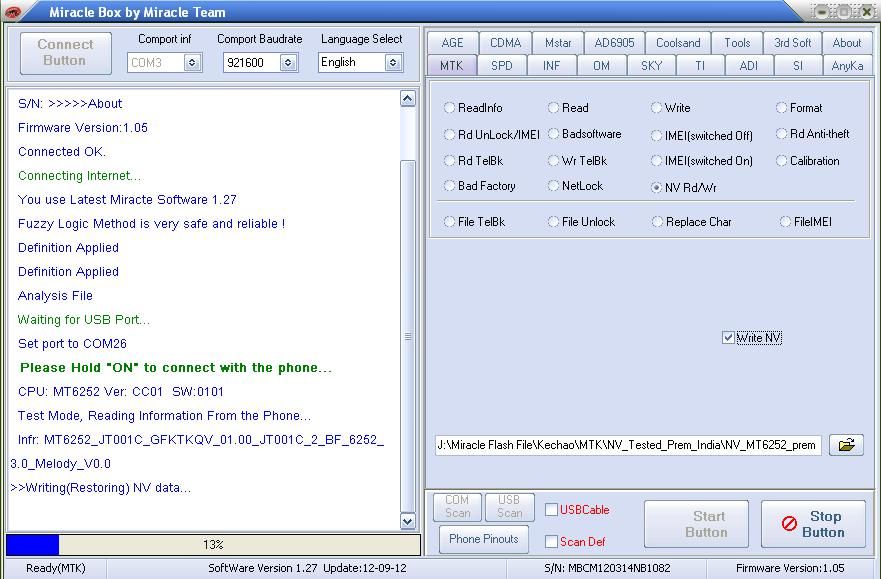Switch to the SKY tab
This screenshot has height=579, width=881.
point(651,66)
